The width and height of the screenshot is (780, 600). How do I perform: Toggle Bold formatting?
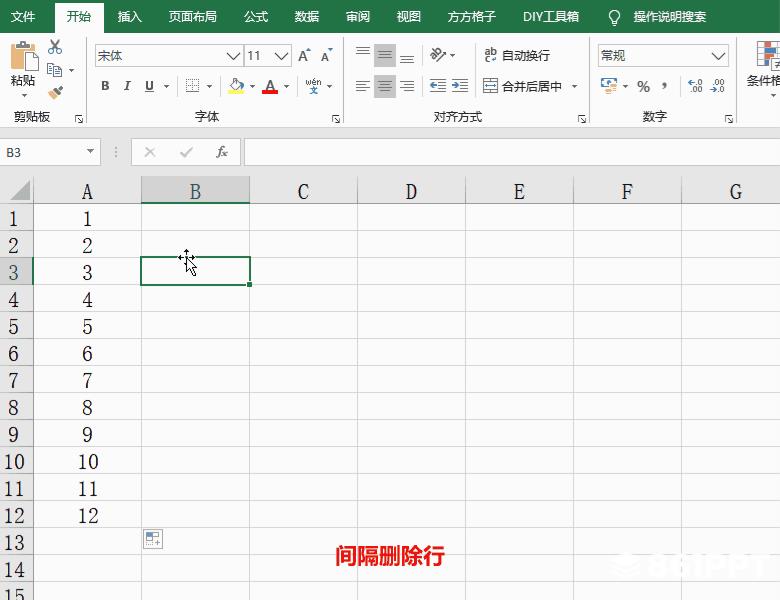coord(105,86)
